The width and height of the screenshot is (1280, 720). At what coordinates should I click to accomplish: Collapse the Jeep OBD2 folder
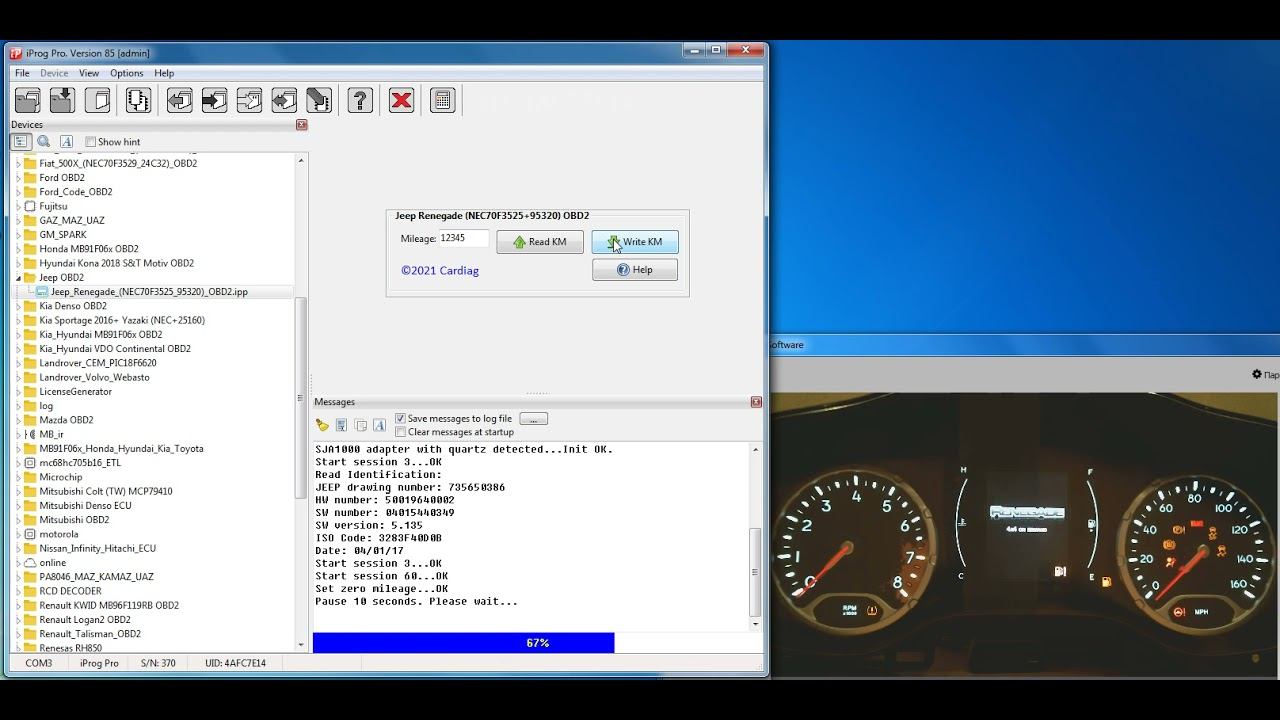(19, 278)
